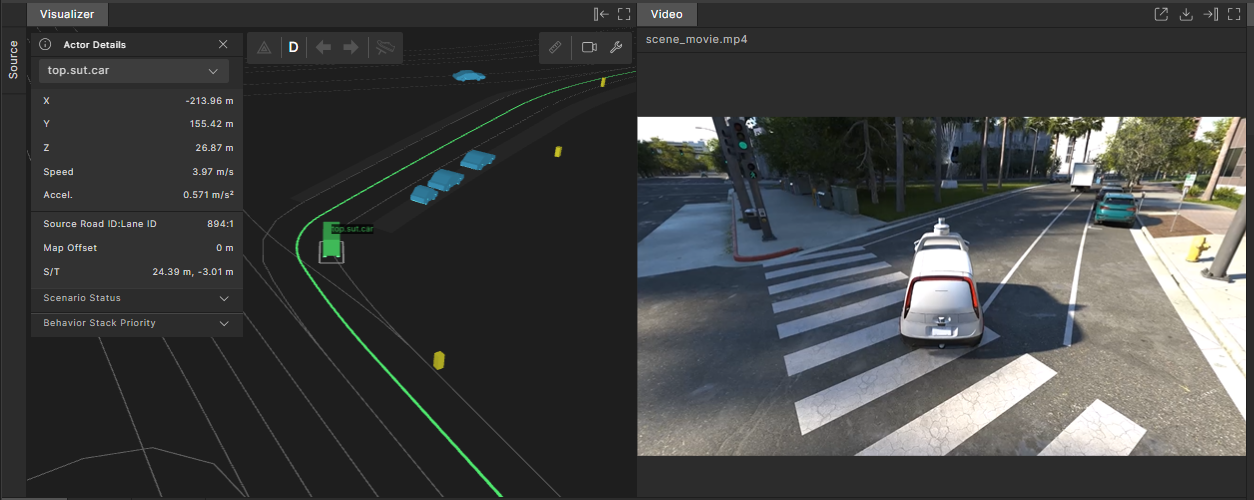The height and width of the screenshot is (500, 1254).
Task: Expand the Video panel to fullscreen
Action: [x=1236, y=14]
